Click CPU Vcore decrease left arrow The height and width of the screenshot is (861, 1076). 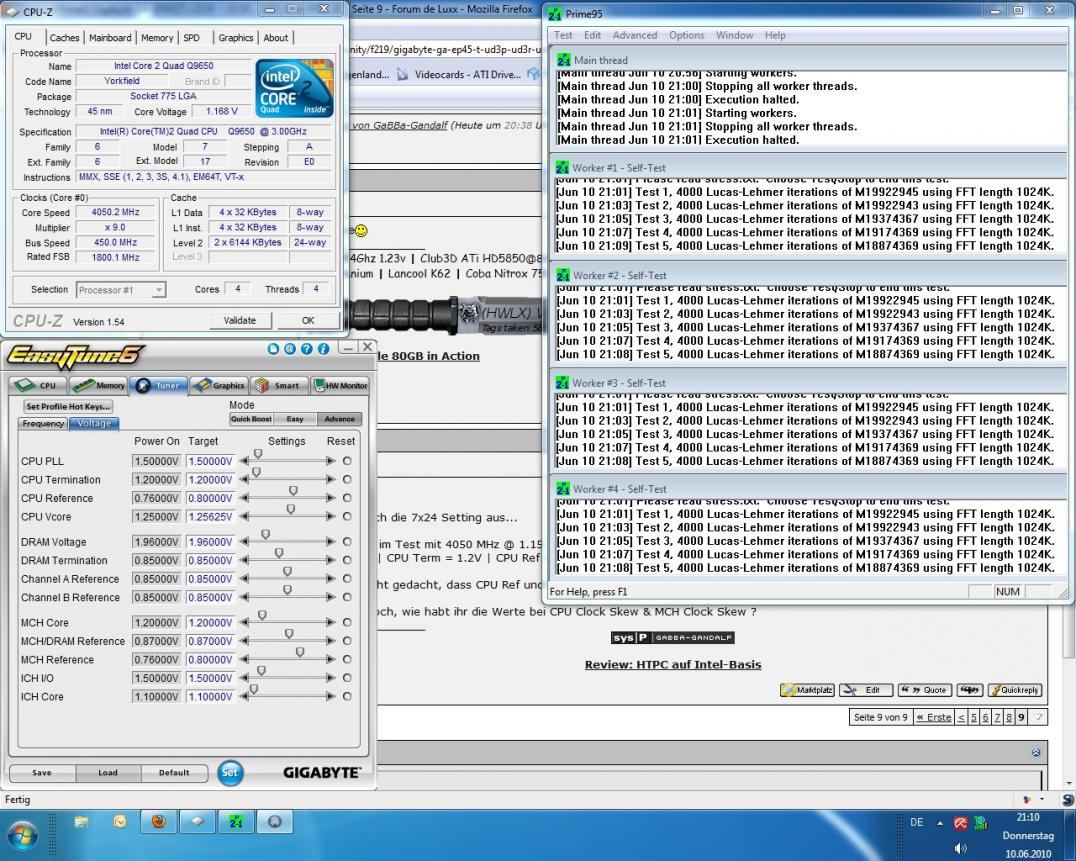tap(244, 517)
